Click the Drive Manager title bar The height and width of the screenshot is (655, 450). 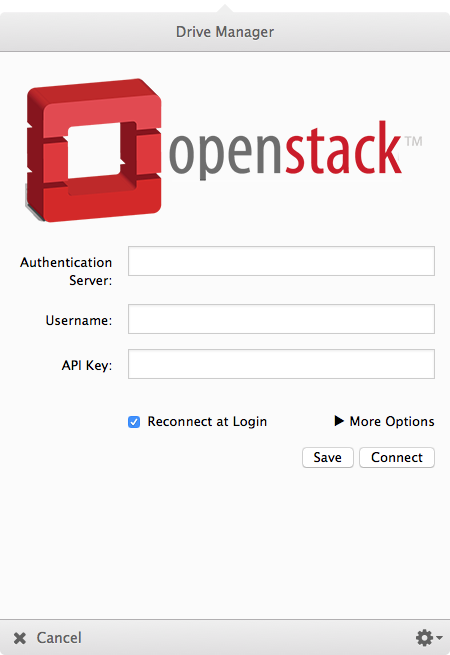[x=225, y=32]
